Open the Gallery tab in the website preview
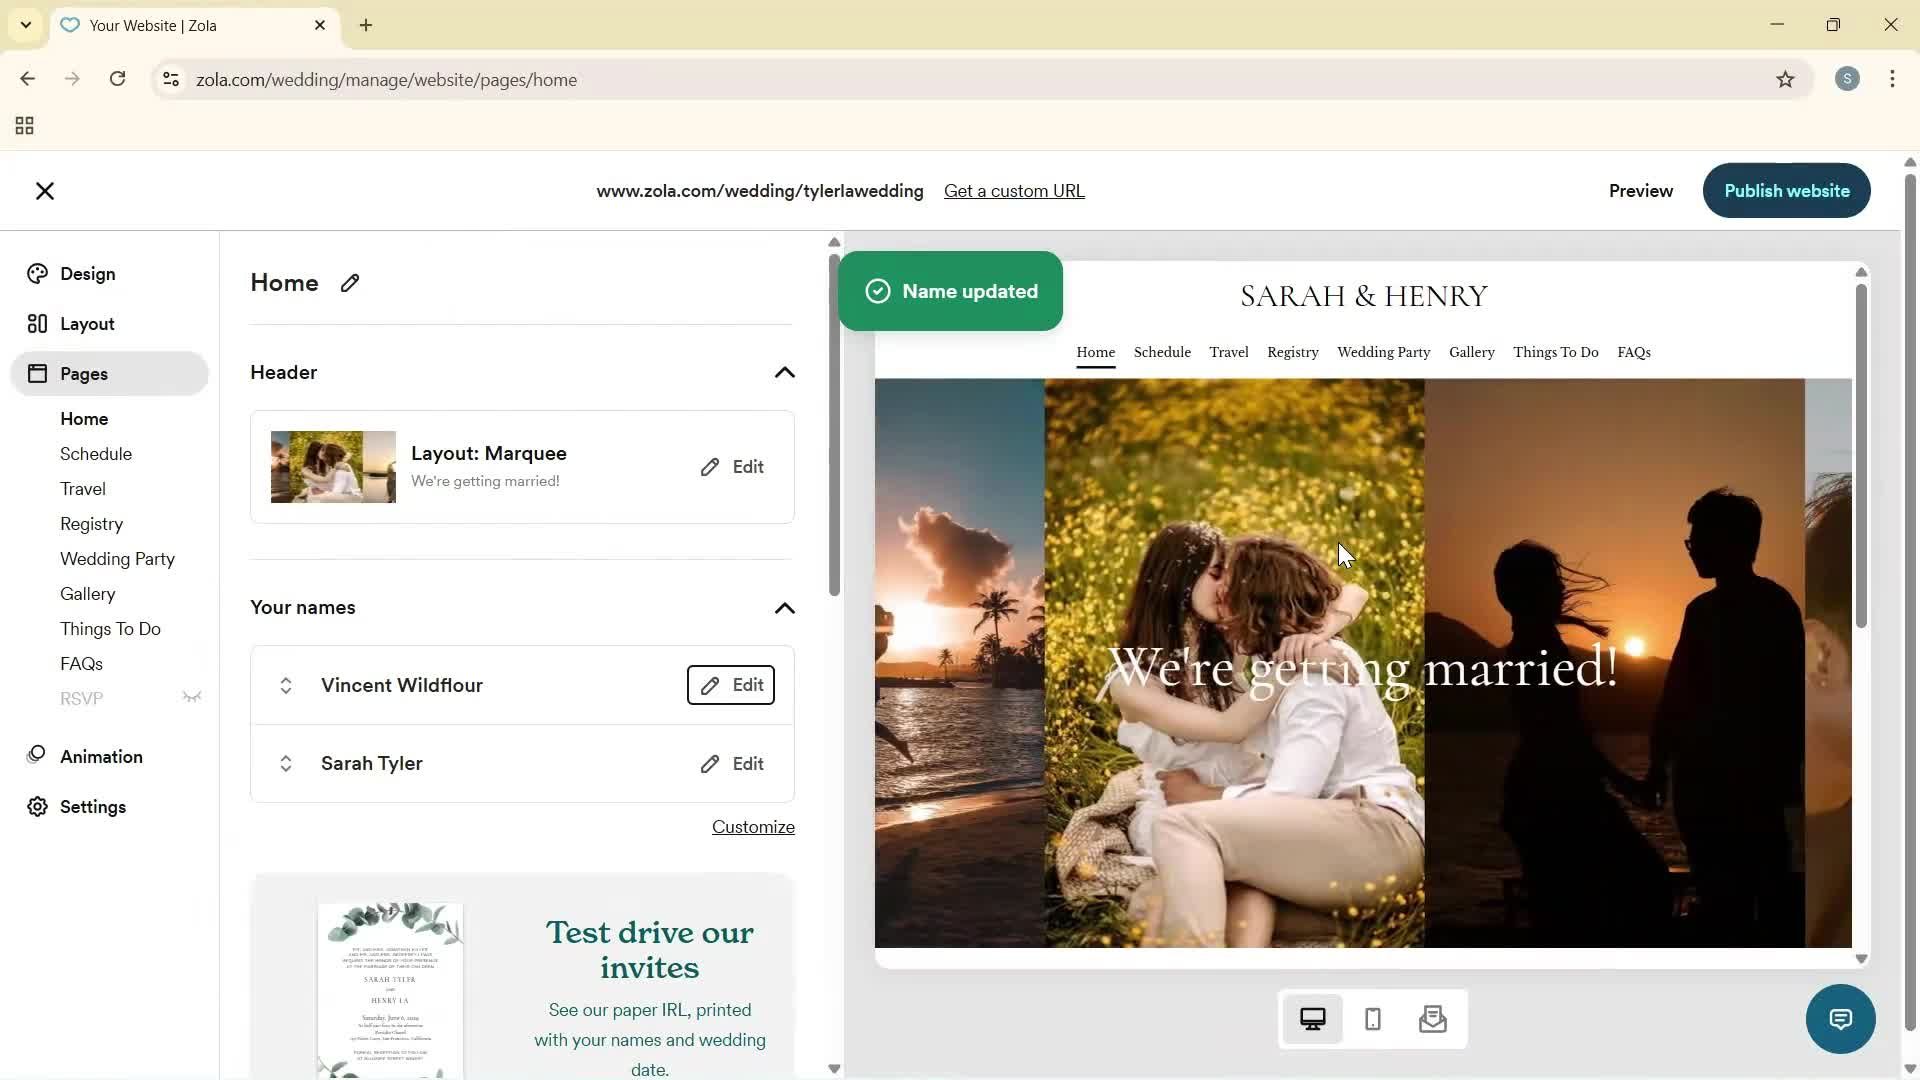1920x1080 pixels. pos(1471,351)
